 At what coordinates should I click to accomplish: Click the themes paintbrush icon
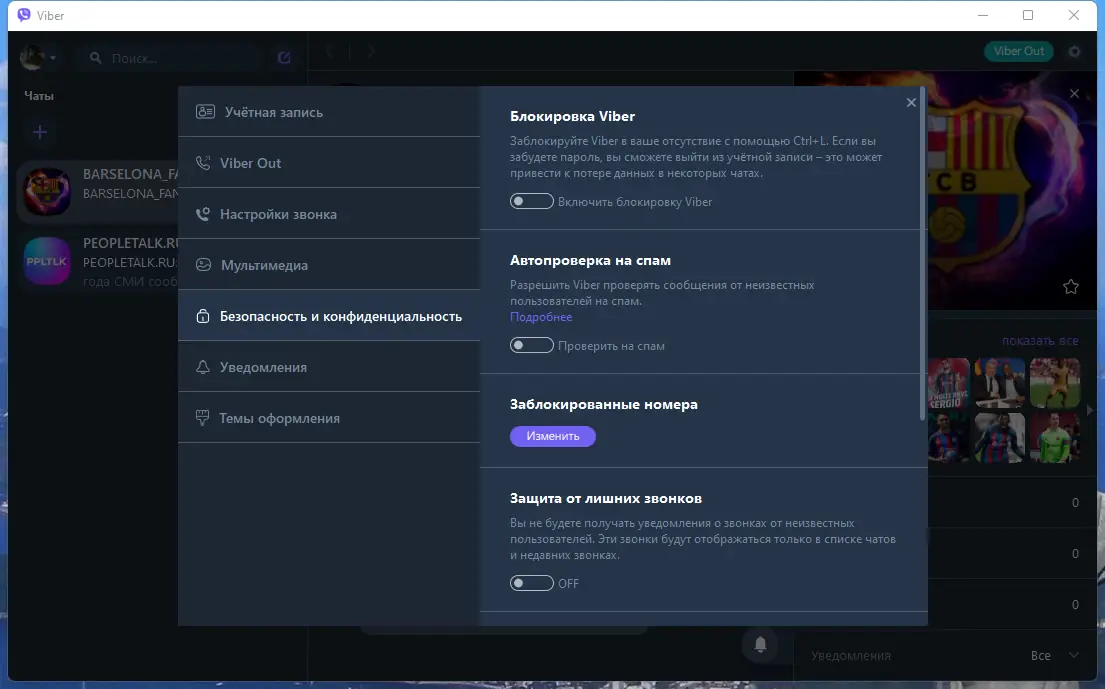coord(202,418)
